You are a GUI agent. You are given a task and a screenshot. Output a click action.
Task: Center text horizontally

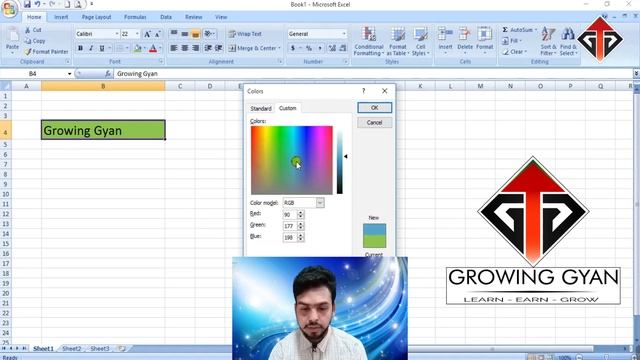click(x=184, y=48)
